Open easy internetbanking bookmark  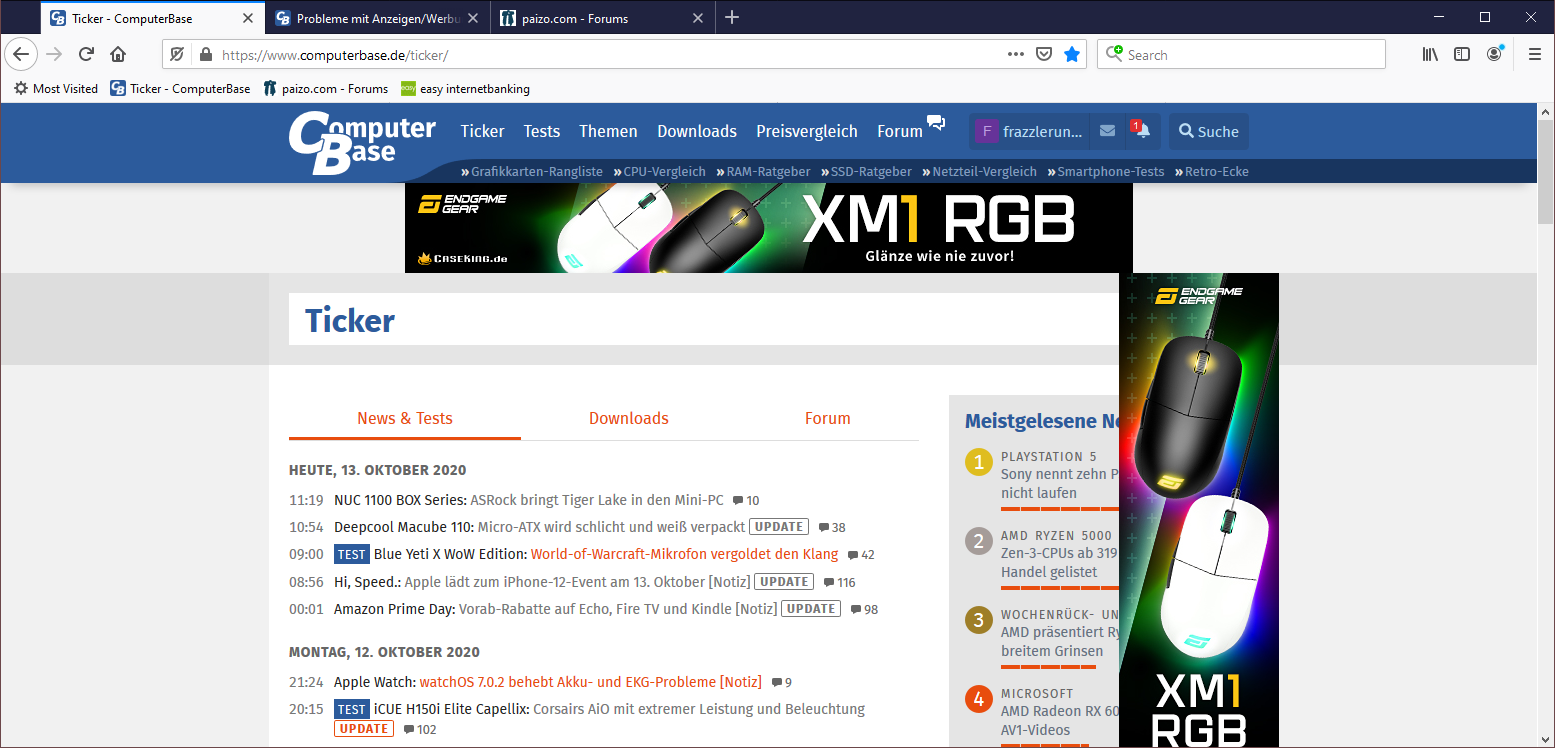point(465,88)
